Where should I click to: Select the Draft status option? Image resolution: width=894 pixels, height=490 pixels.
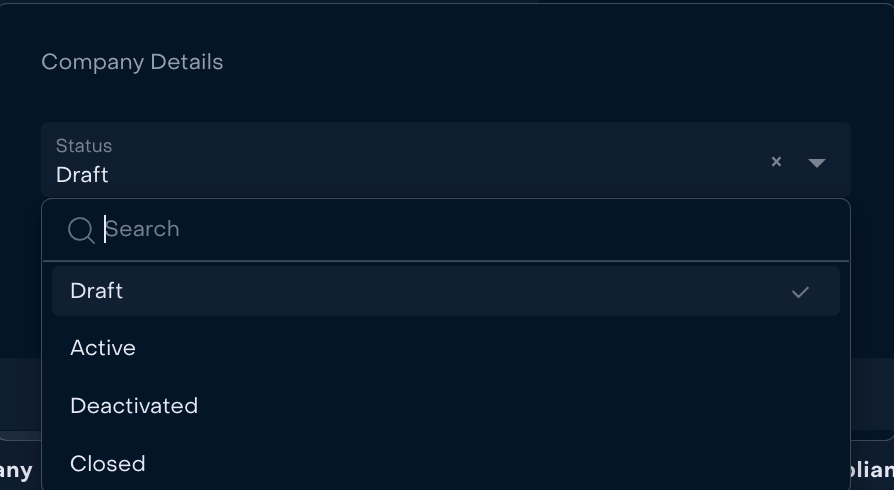(x=97, y=291)
